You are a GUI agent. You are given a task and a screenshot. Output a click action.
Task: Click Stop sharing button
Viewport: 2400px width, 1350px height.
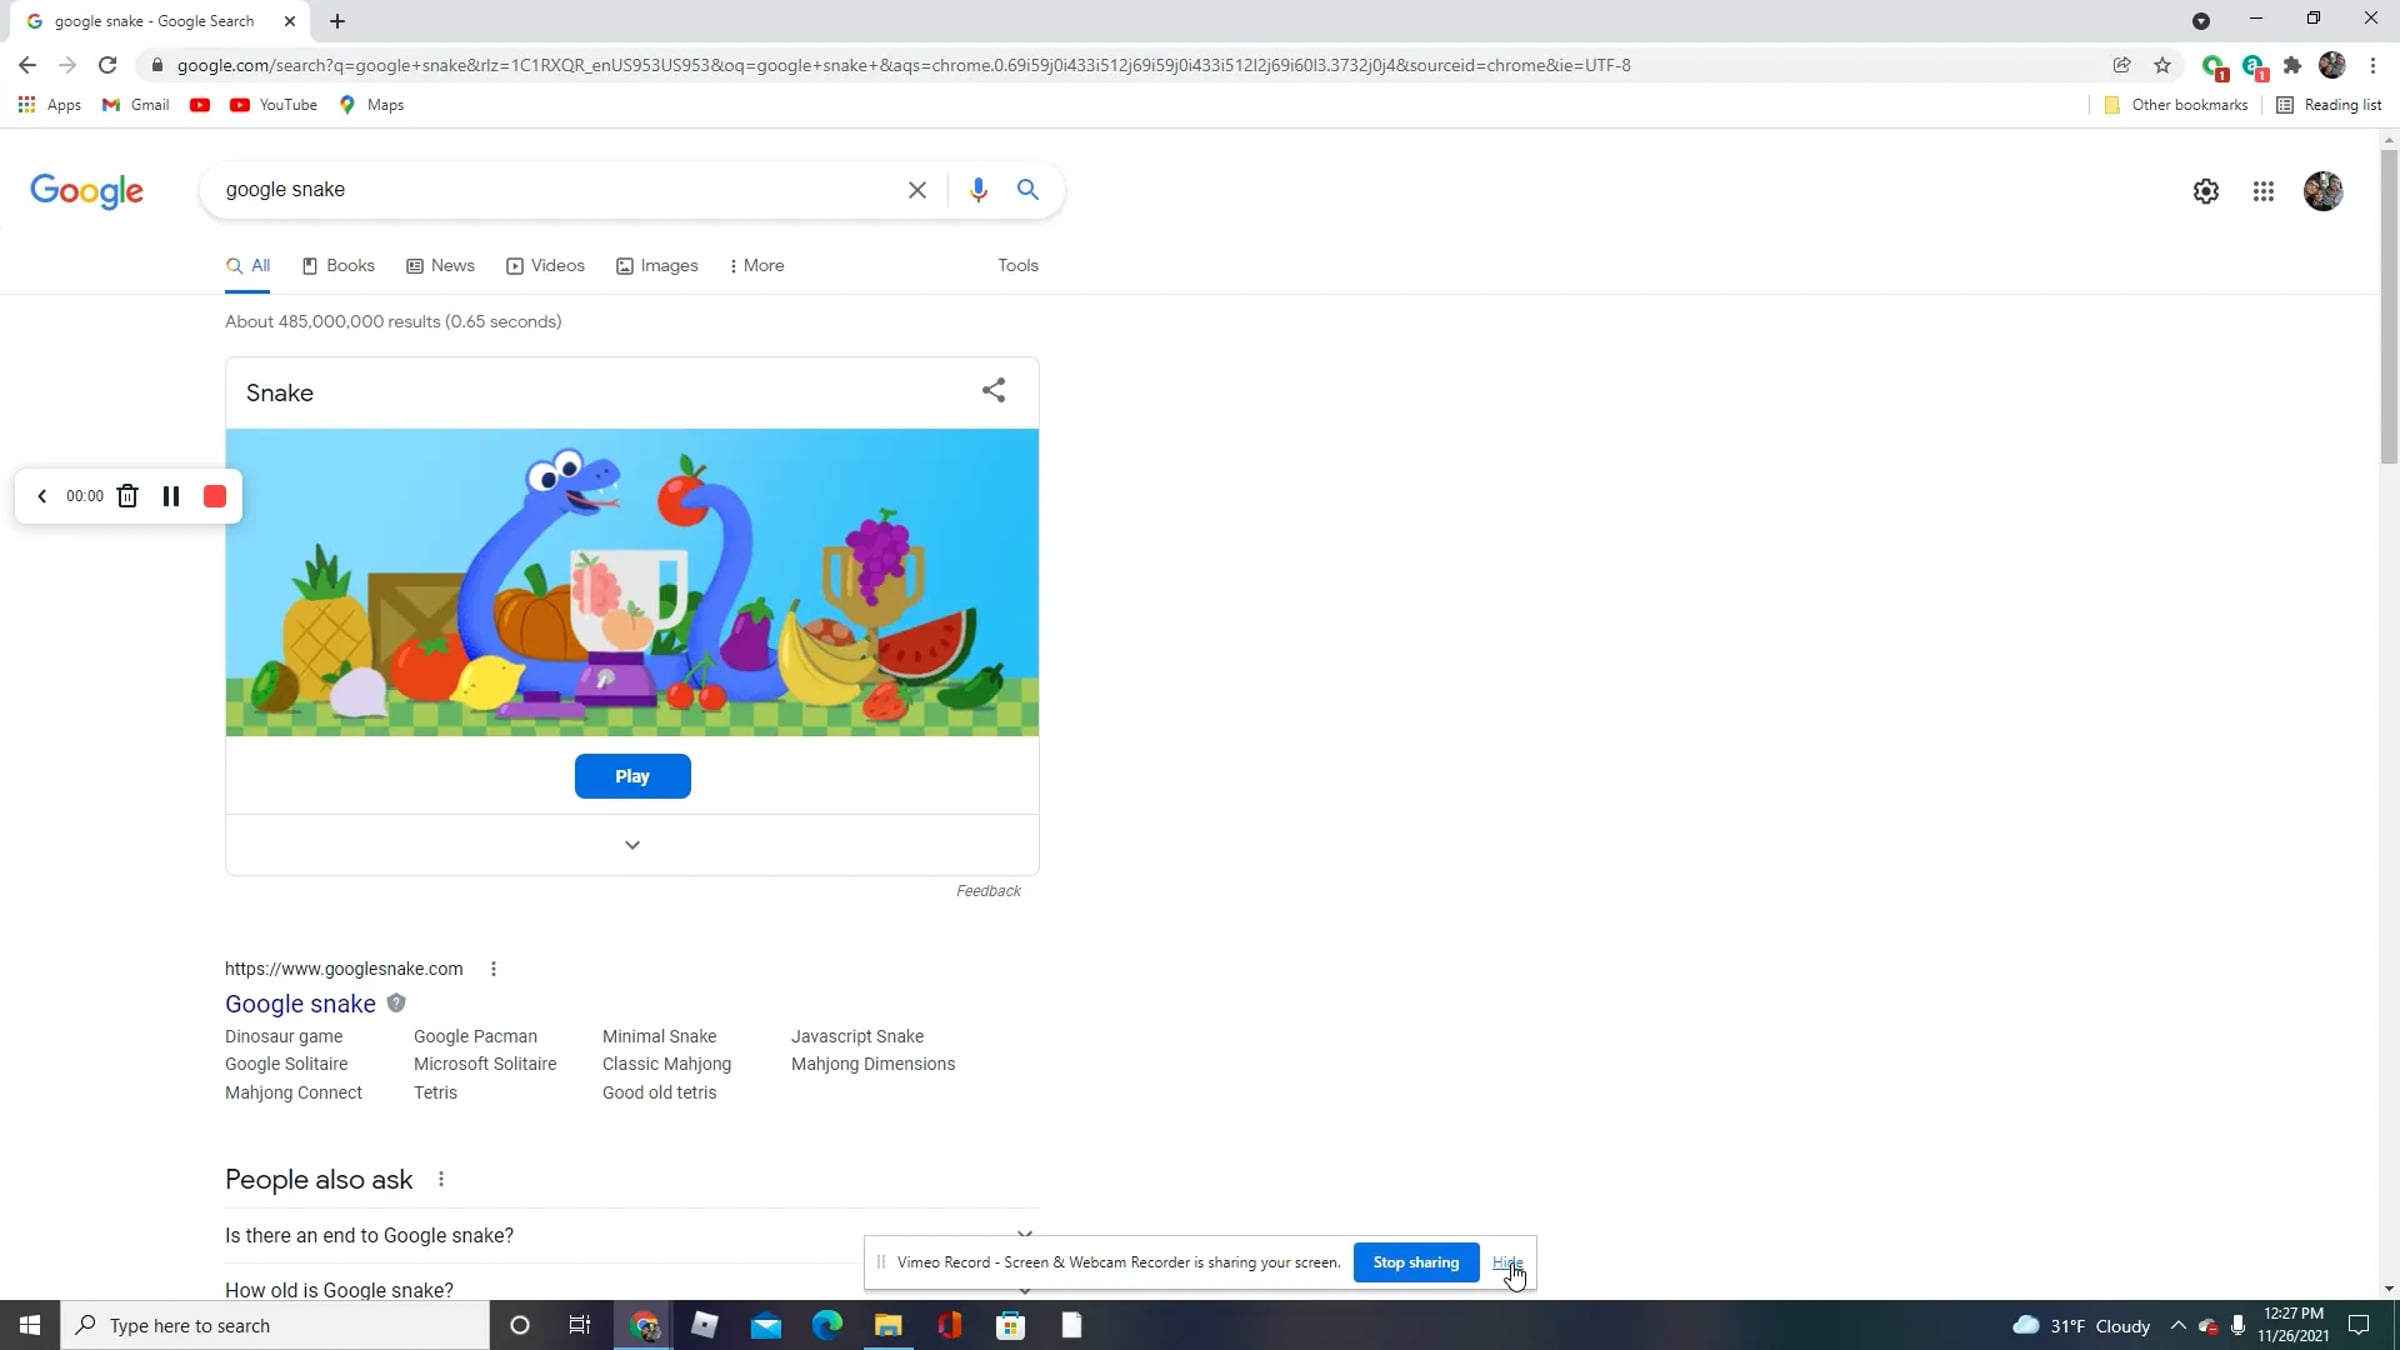click(x=1416, y=1262)
